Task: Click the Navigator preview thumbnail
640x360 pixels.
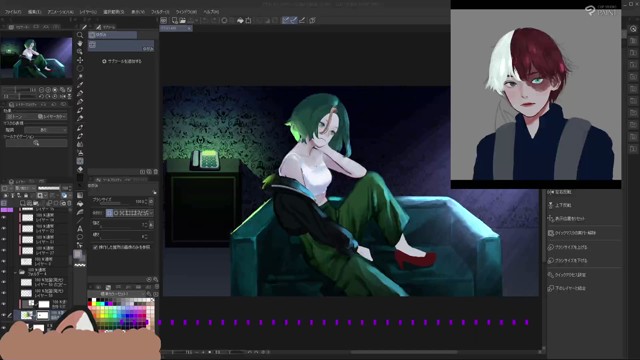Action: 36,58
